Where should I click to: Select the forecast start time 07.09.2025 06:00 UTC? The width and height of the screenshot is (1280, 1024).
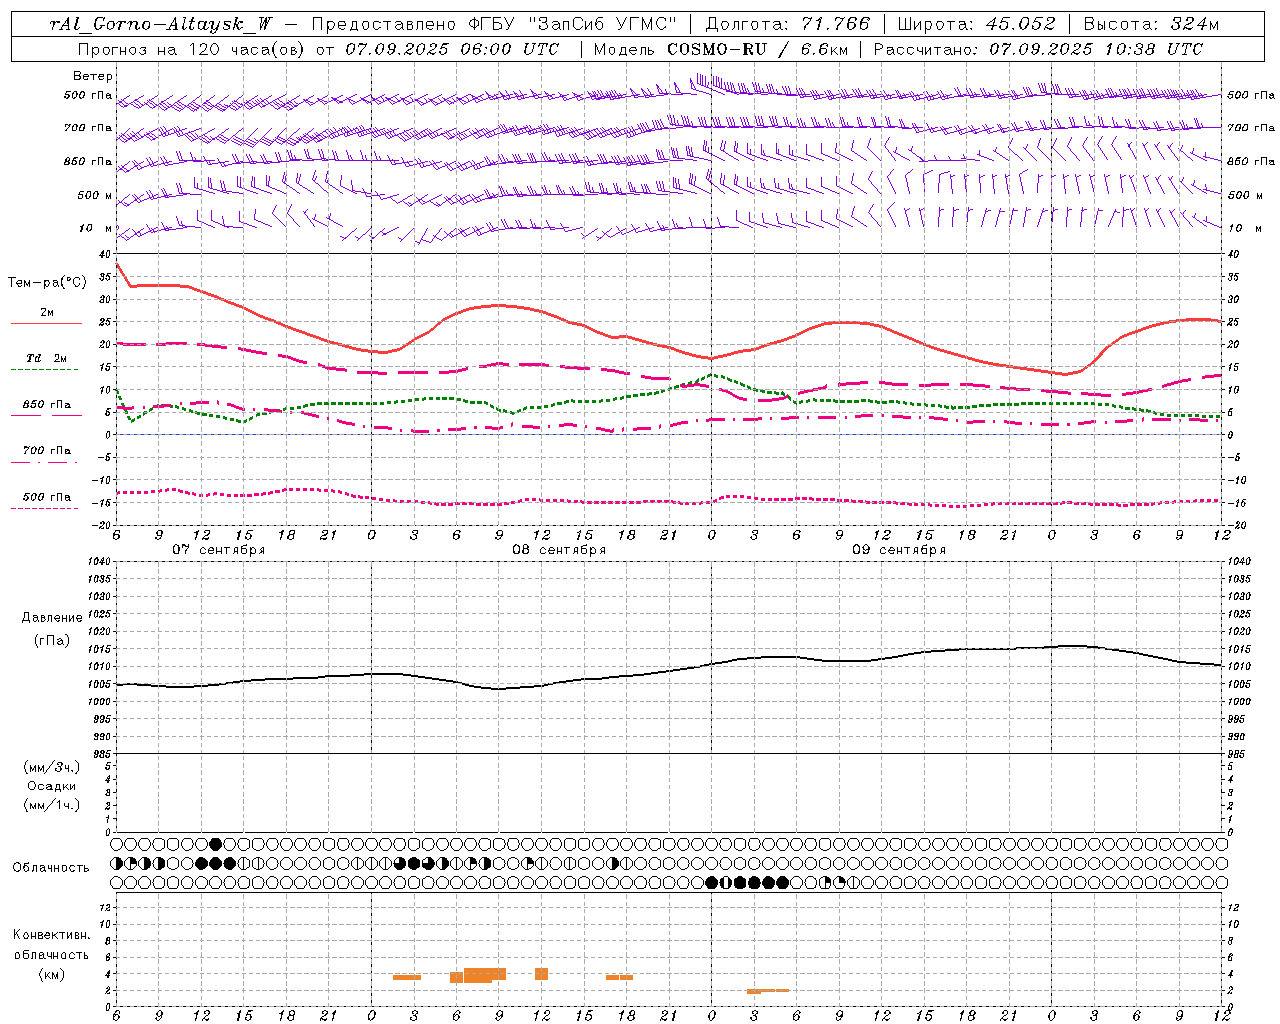[x=452, y=49]
